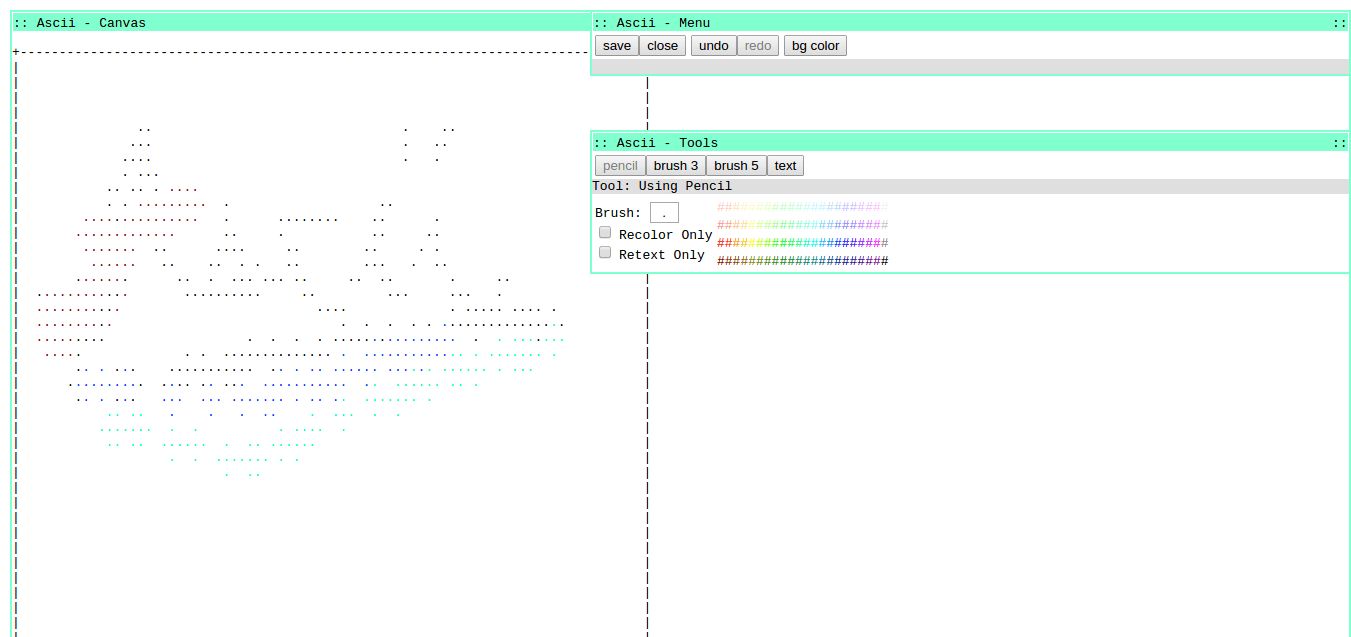
Task: Open the bg color option
Action: pos(815,45)
